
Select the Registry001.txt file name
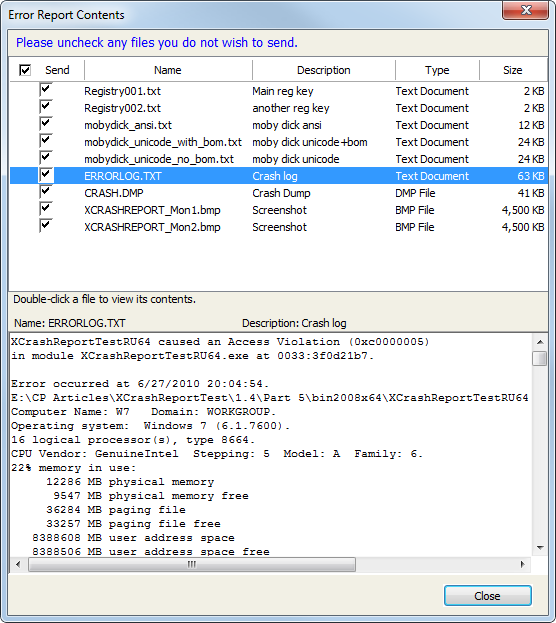click(122, 91)
